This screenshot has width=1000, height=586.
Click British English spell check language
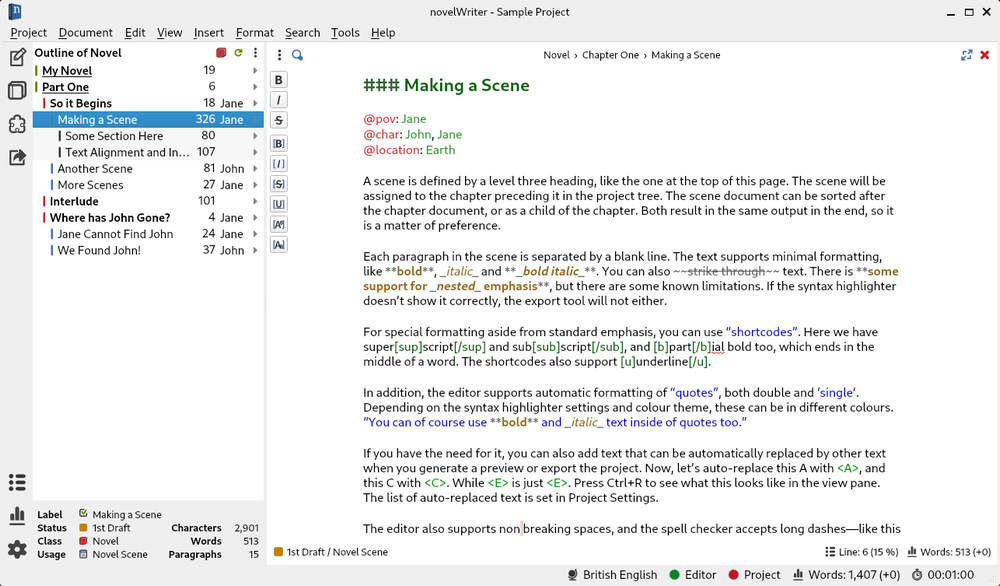click(x=612, y=575)
